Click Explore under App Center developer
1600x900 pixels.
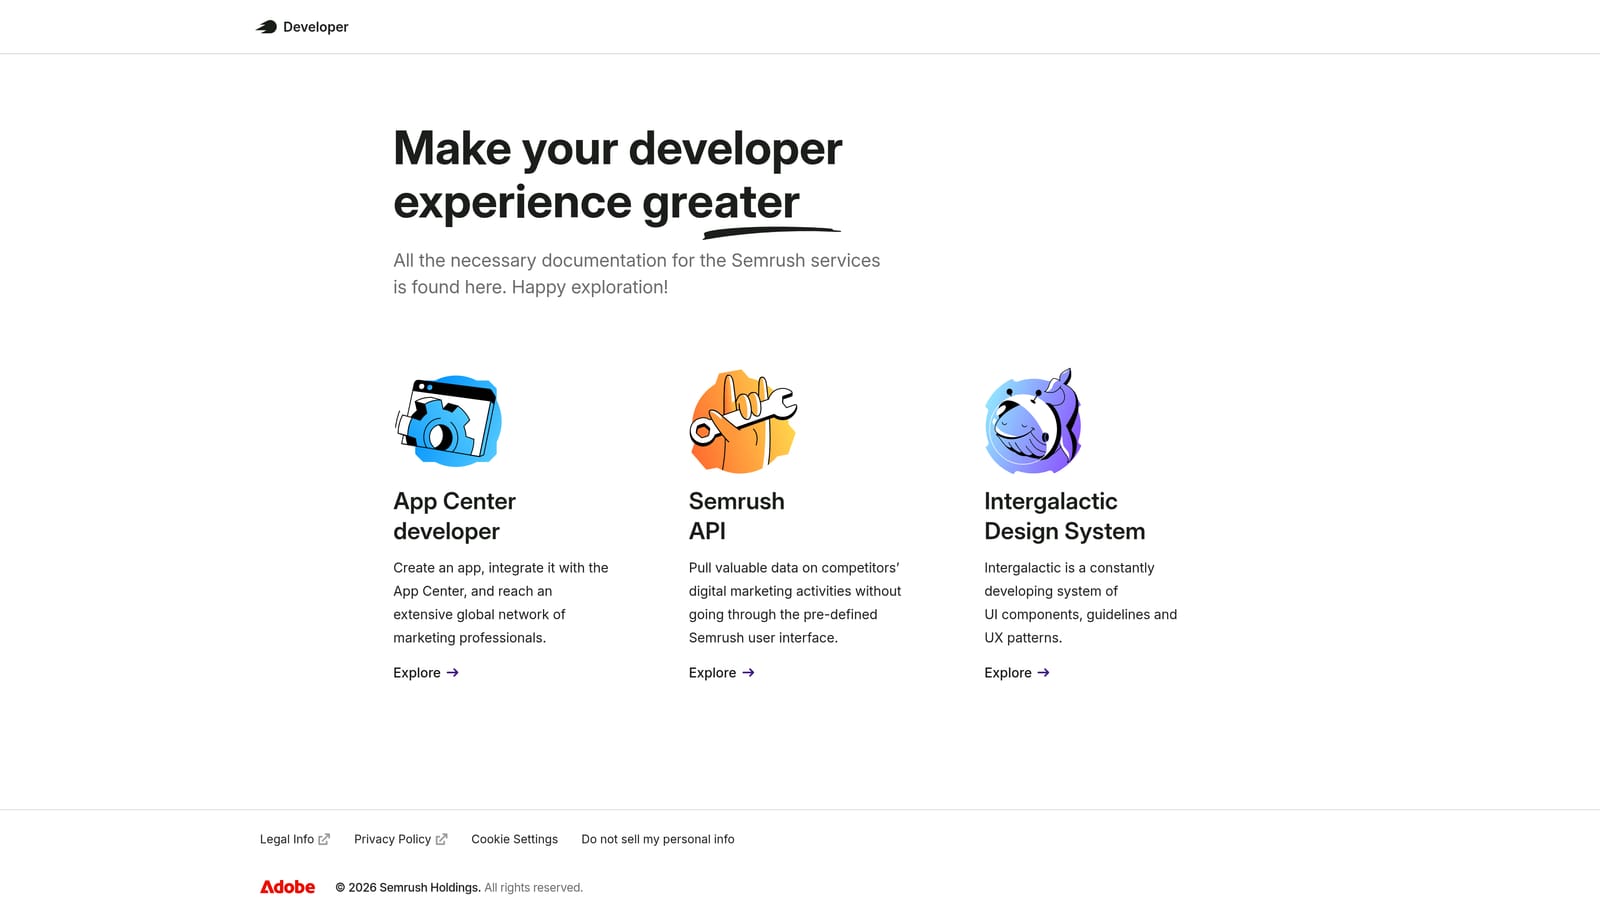(x=426, y=673)
